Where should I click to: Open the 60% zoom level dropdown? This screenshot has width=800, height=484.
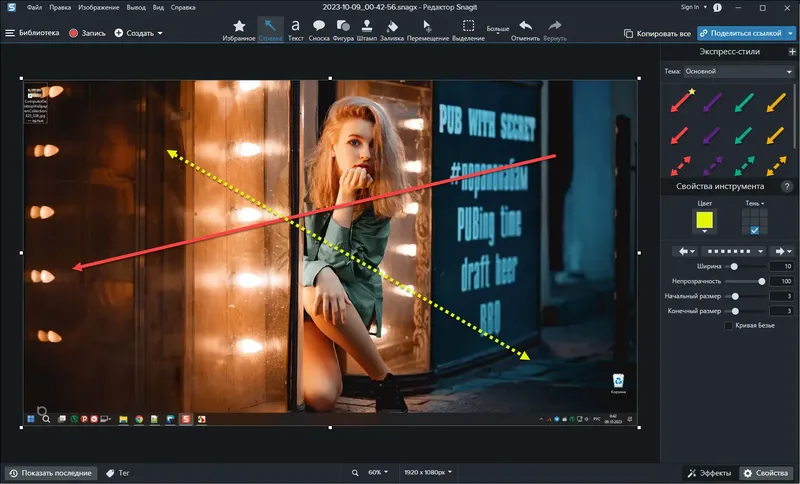click(378, 472)
